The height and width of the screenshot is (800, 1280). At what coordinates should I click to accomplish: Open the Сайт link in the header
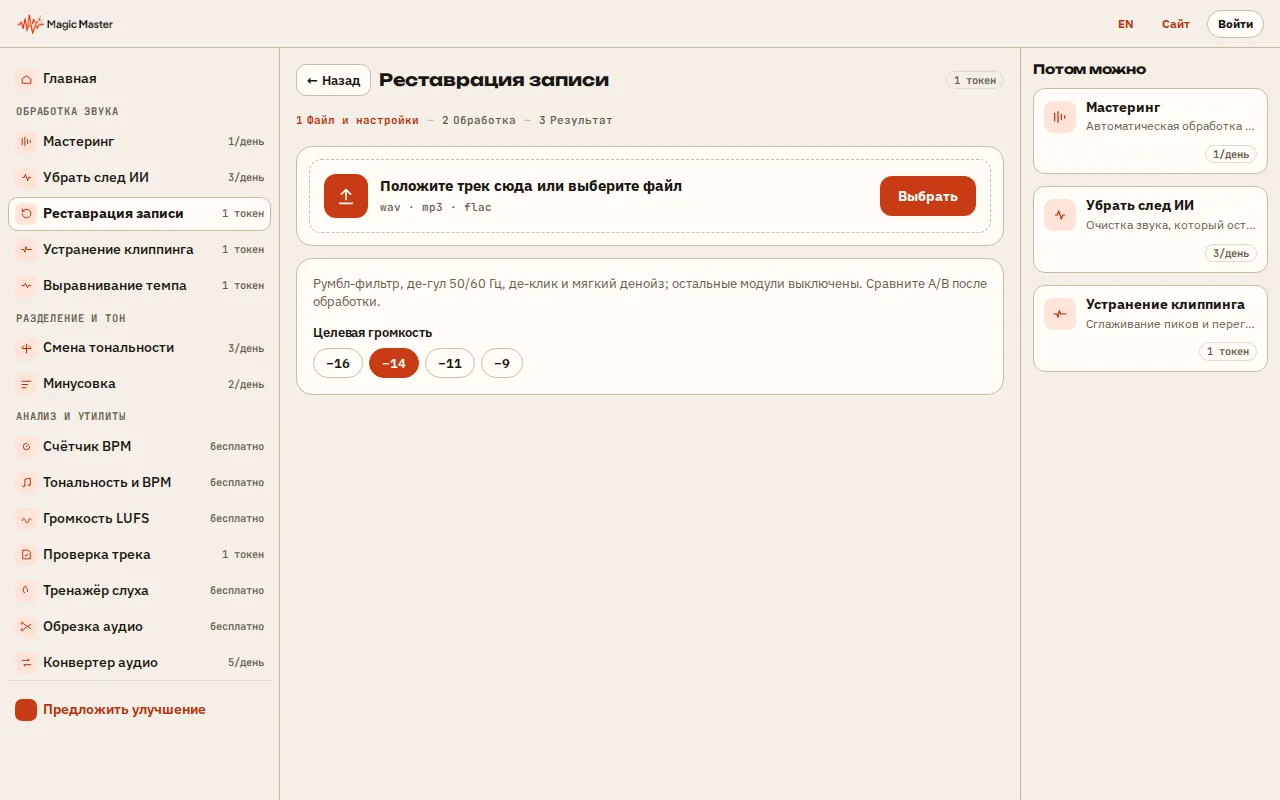(1176, 24)
